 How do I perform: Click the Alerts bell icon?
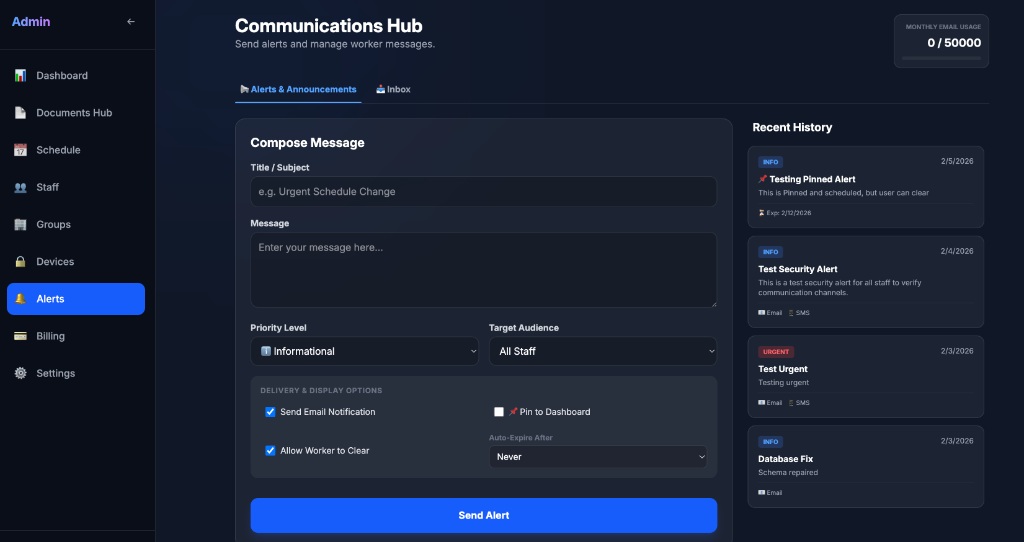[20, 299]
